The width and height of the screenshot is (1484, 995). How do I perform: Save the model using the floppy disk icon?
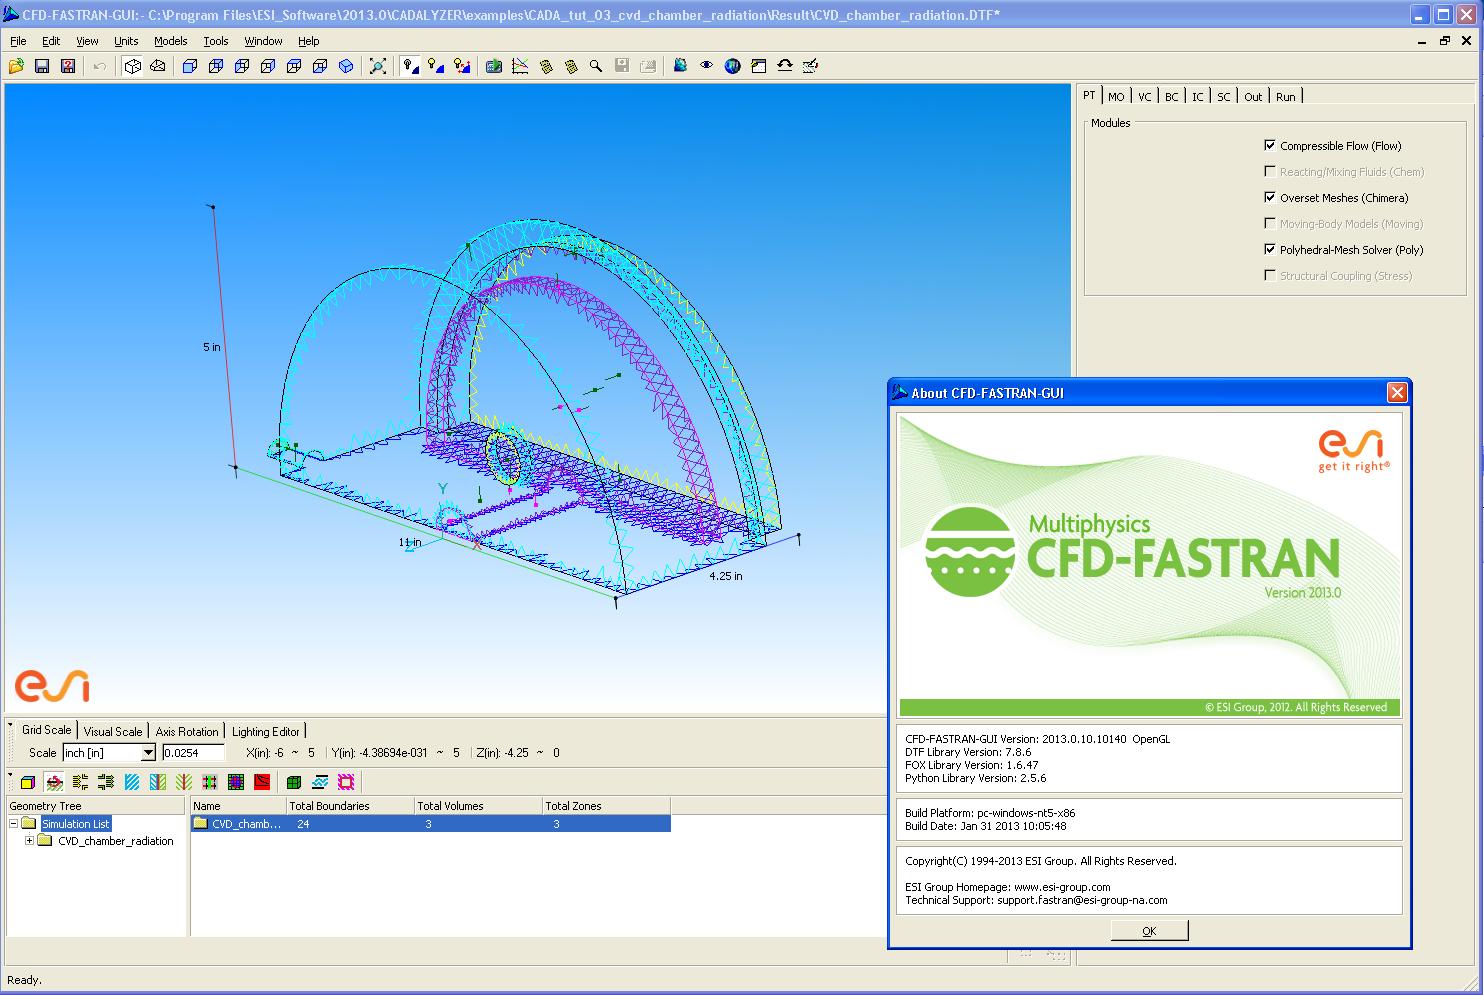[42, 66]
